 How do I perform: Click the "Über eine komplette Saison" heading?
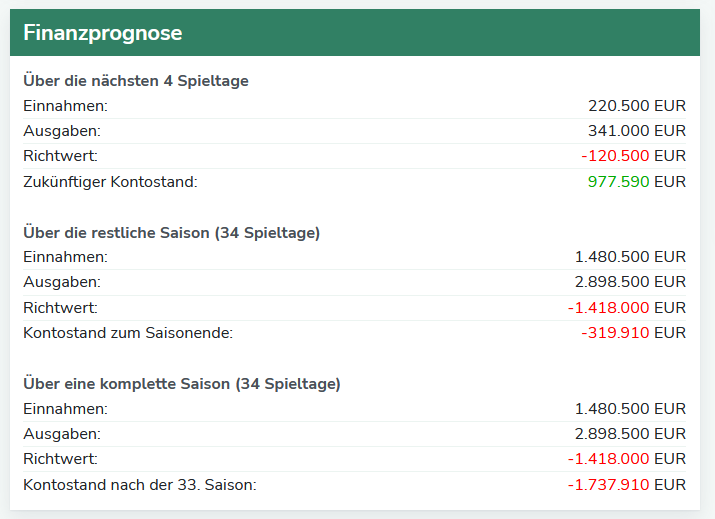pos(182,384)
